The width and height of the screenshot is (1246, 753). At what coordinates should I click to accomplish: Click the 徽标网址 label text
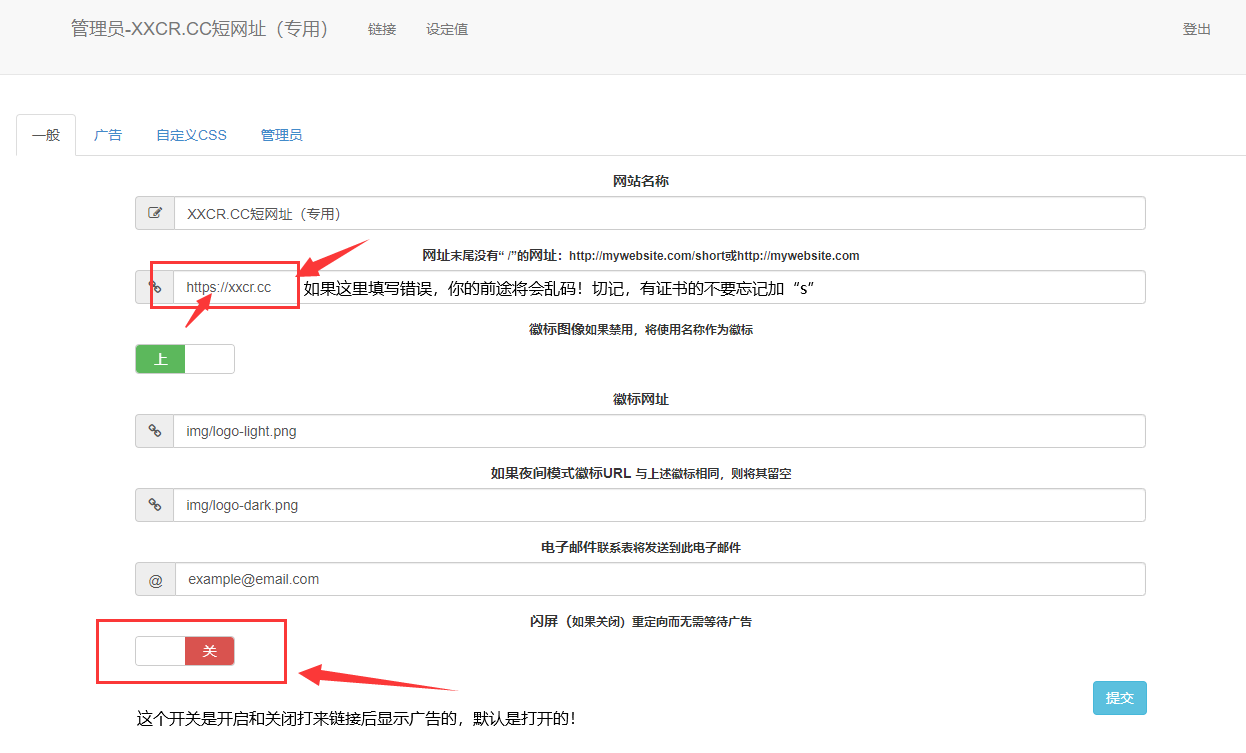pos(641,399)
